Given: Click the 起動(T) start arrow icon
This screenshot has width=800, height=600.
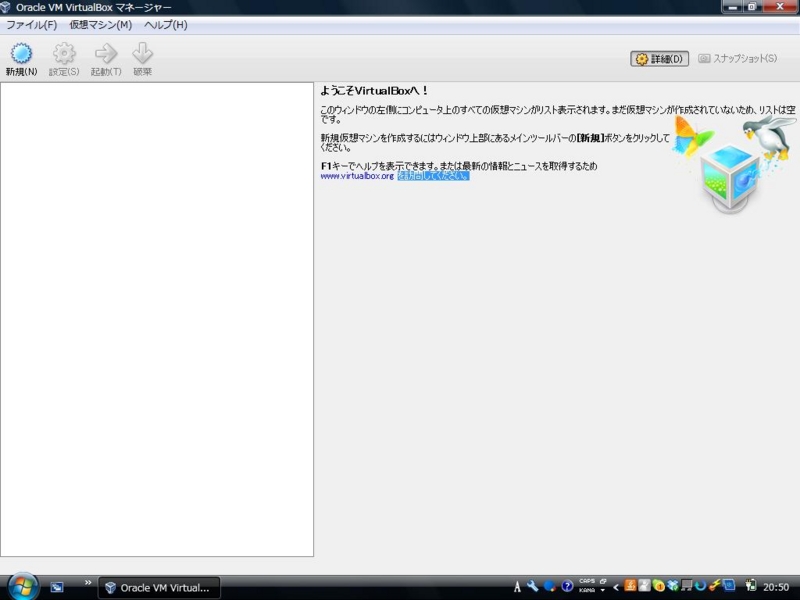Looking at the screenshot, I should (106, 53).
